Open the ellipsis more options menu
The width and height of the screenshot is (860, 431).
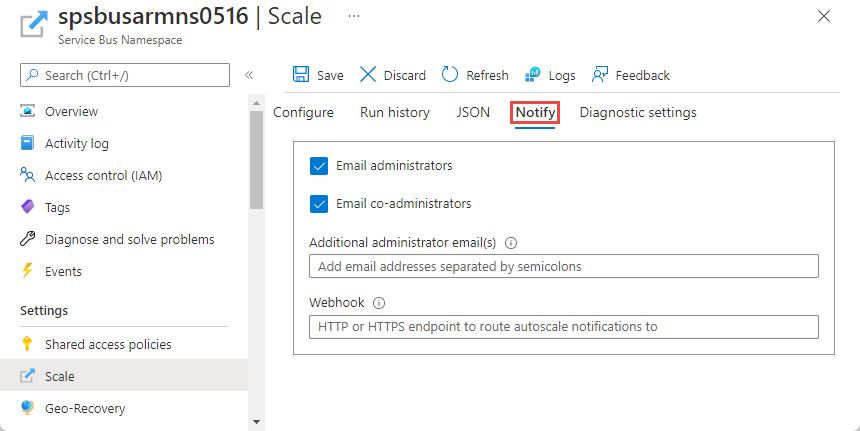click(354, 17)
